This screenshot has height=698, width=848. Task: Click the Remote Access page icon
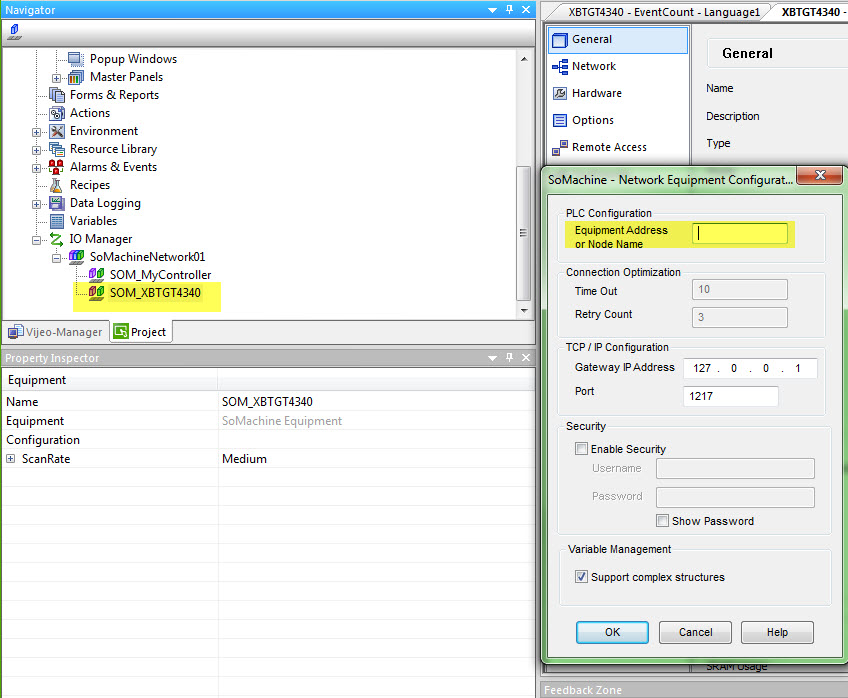[x=560, y=147]
